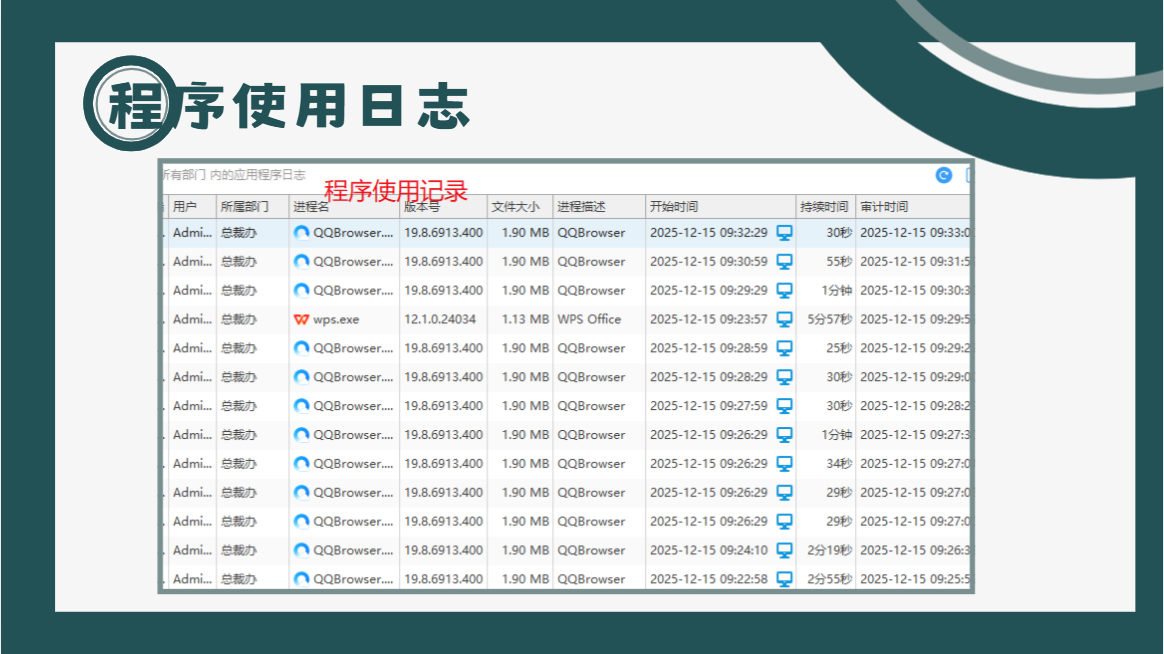This screenshot has height=654, width=1164.
Task: Select row with duration 5分57秒
Action: click(x=566, y=319)
